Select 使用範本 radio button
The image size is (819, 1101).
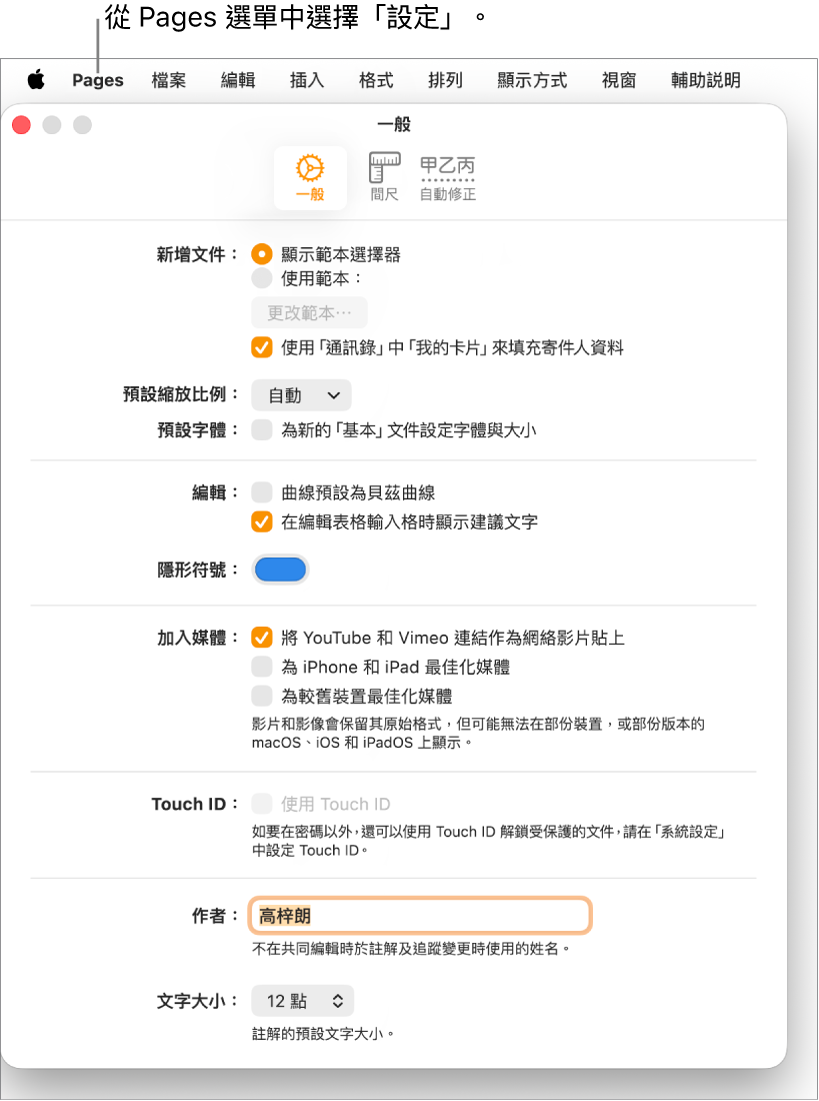tap(262, 278)
